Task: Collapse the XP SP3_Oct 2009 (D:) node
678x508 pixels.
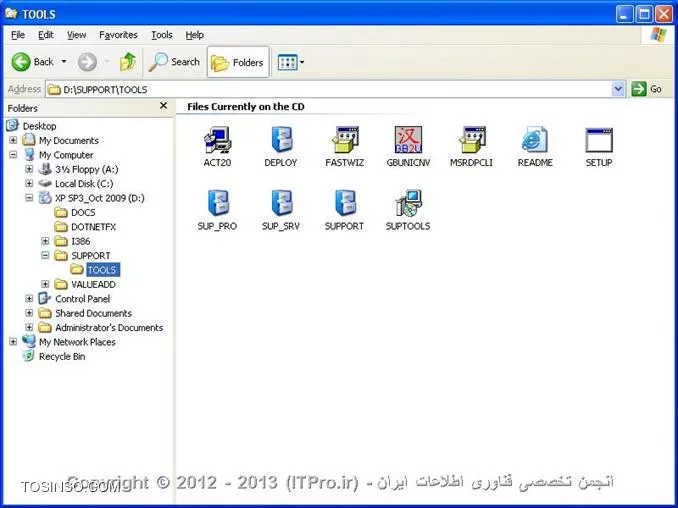Action: coord(29,198)
